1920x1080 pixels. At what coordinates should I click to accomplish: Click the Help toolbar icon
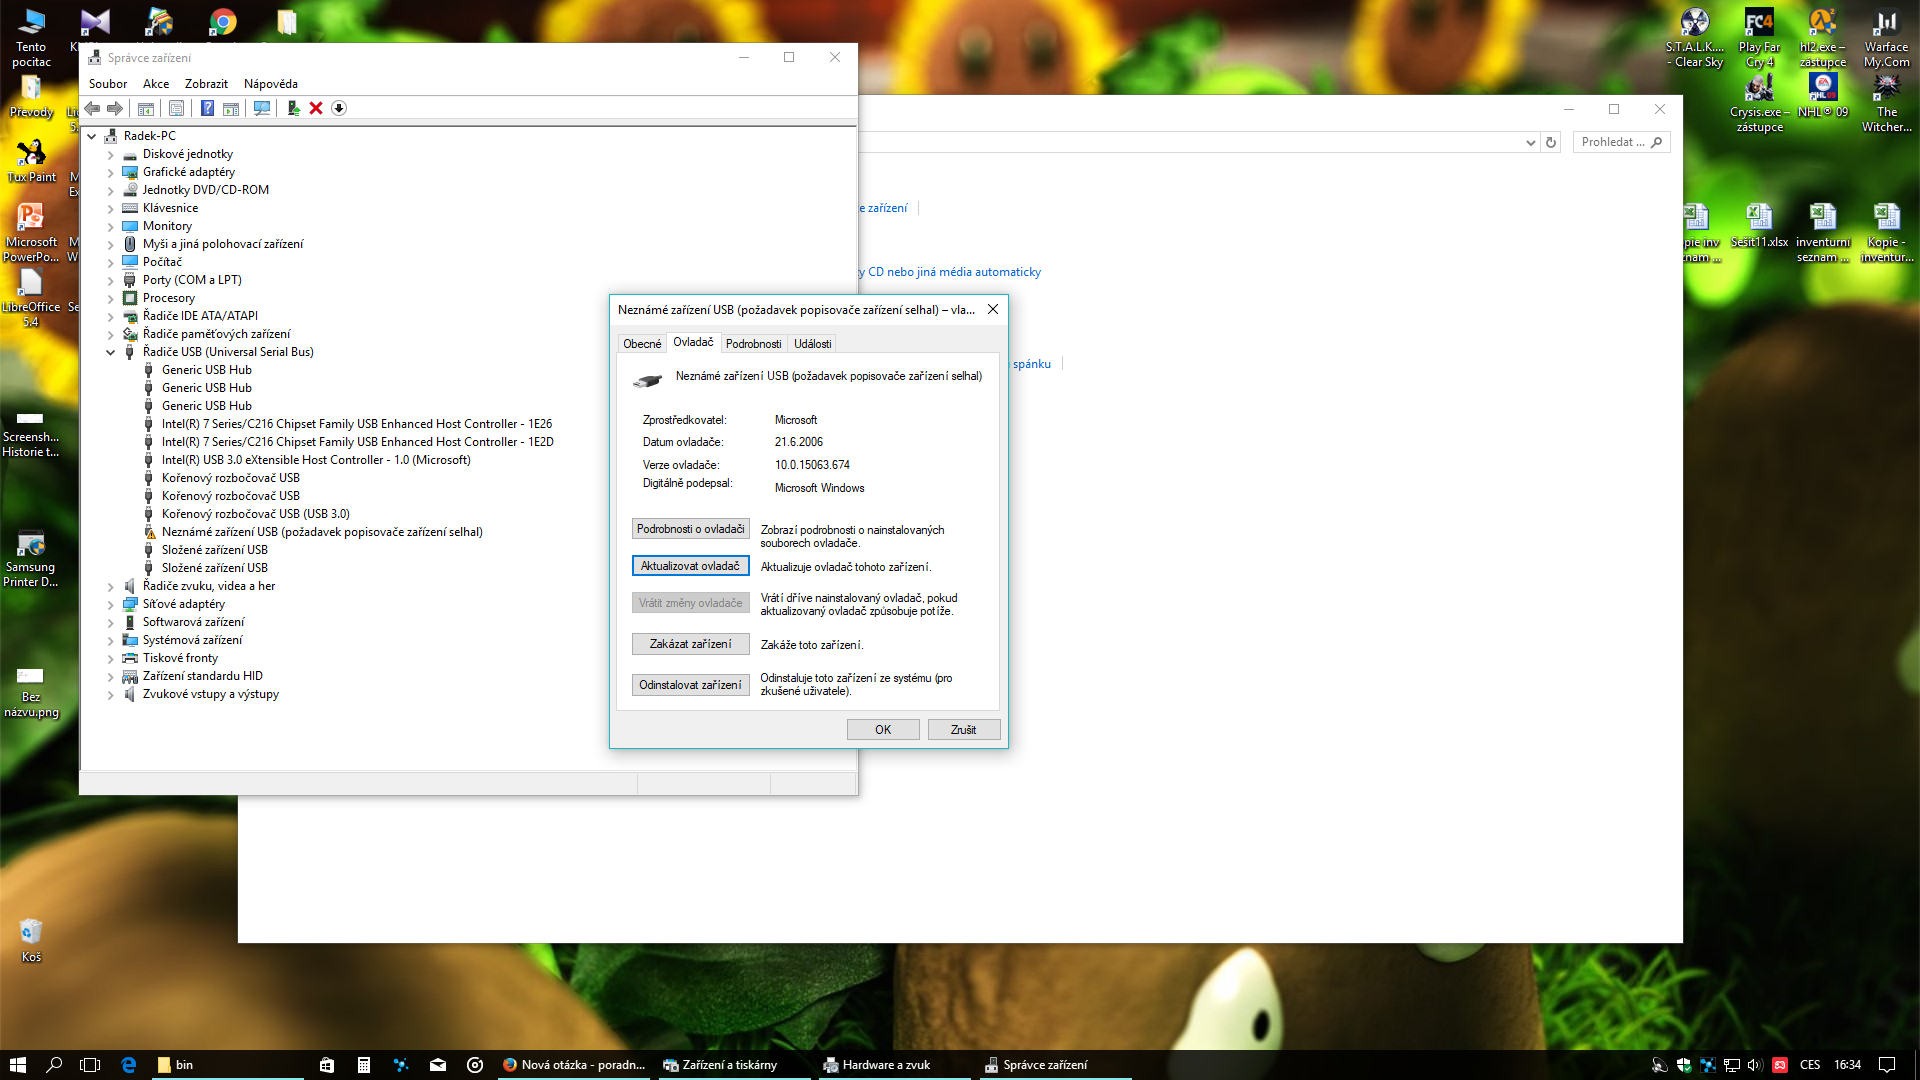coord(207,108)
